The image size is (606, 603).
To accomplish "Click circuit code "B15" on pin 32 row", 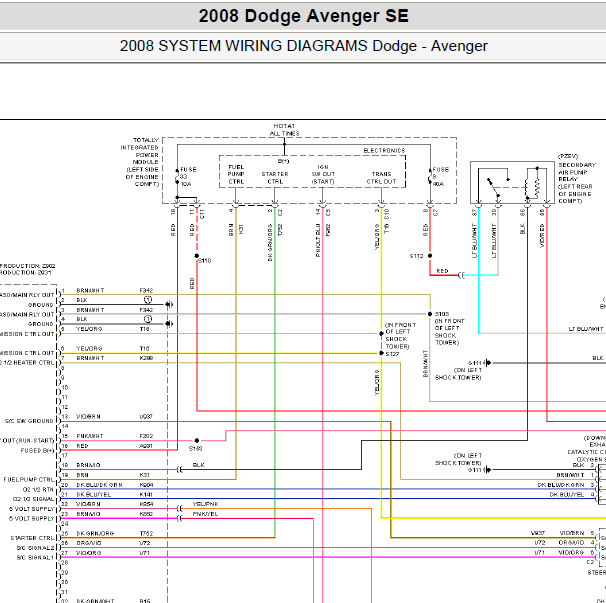I will point(145,601).
